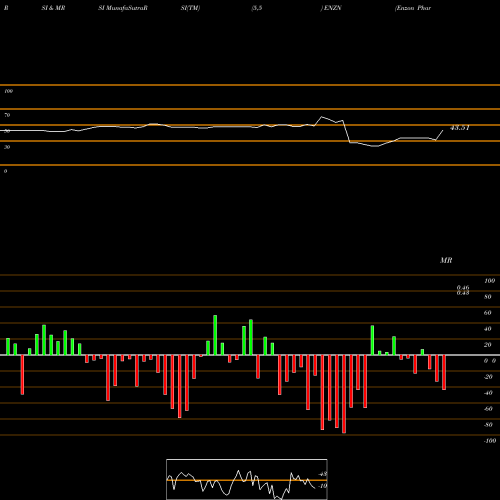
Task: Click the 60 label on histogram scale
Action: pyautogui.click(x=488, y=313)
